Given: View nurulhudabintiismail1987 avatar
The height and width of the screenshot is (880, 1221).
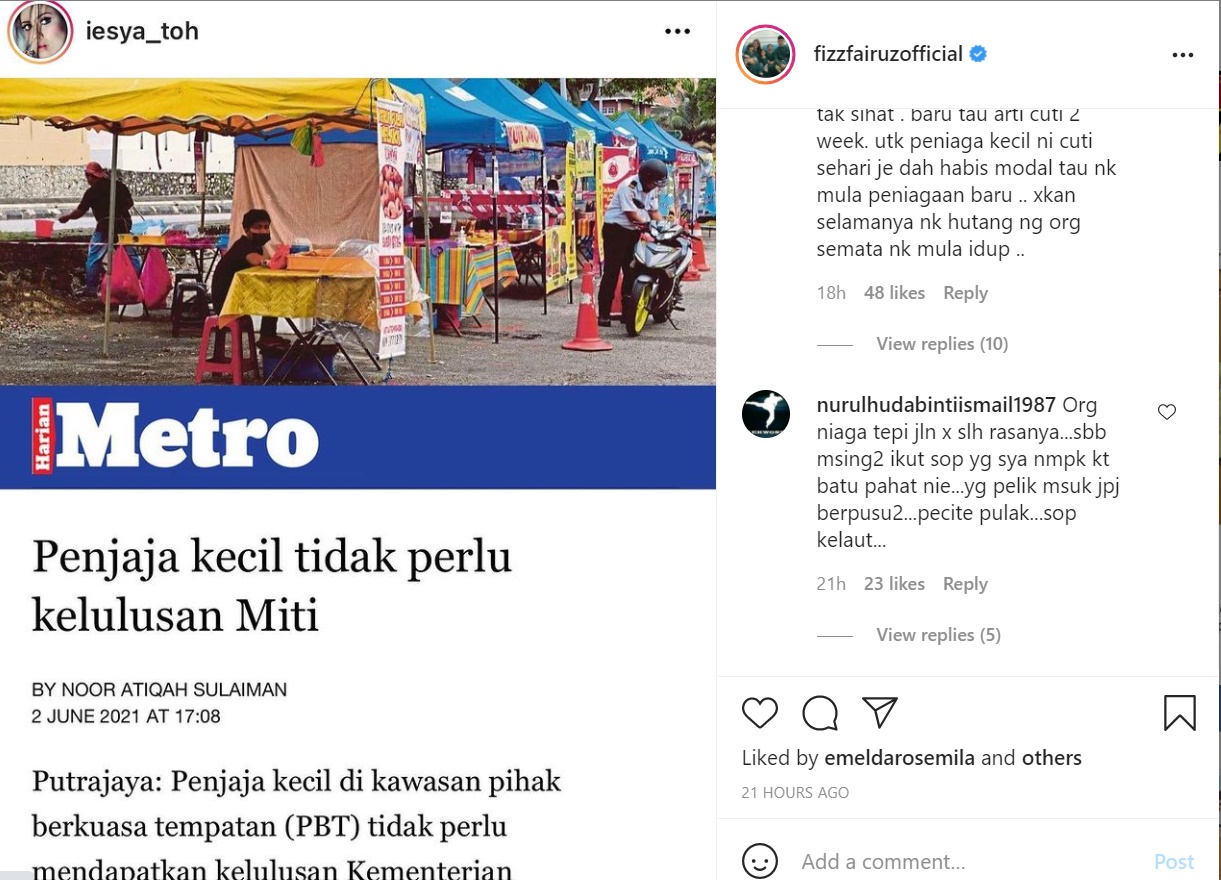Looking at the screenshot, I should (766, 414).
